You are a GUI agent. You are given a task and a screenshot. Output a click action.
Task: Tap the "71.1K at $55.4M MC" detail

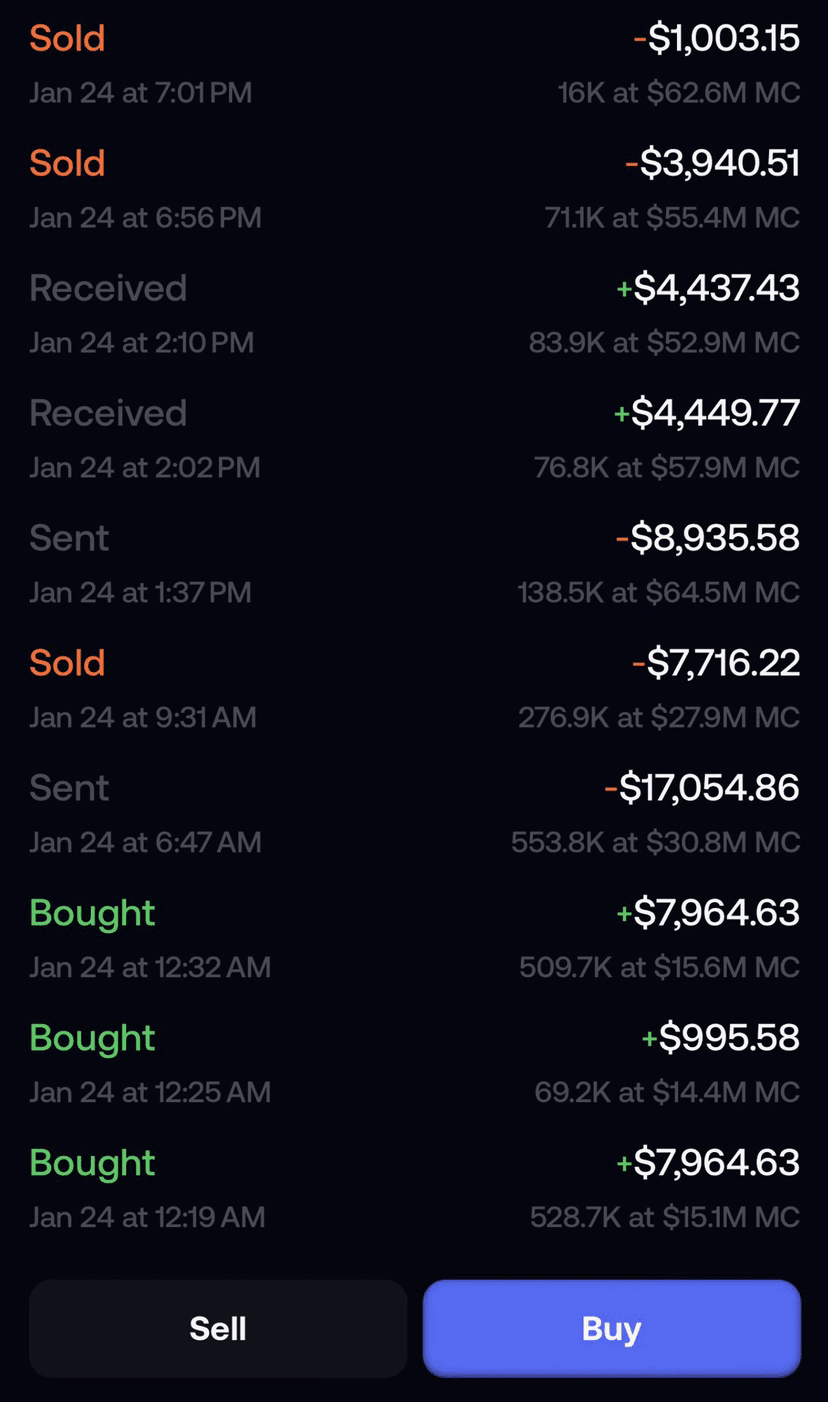tap(672, 218)
